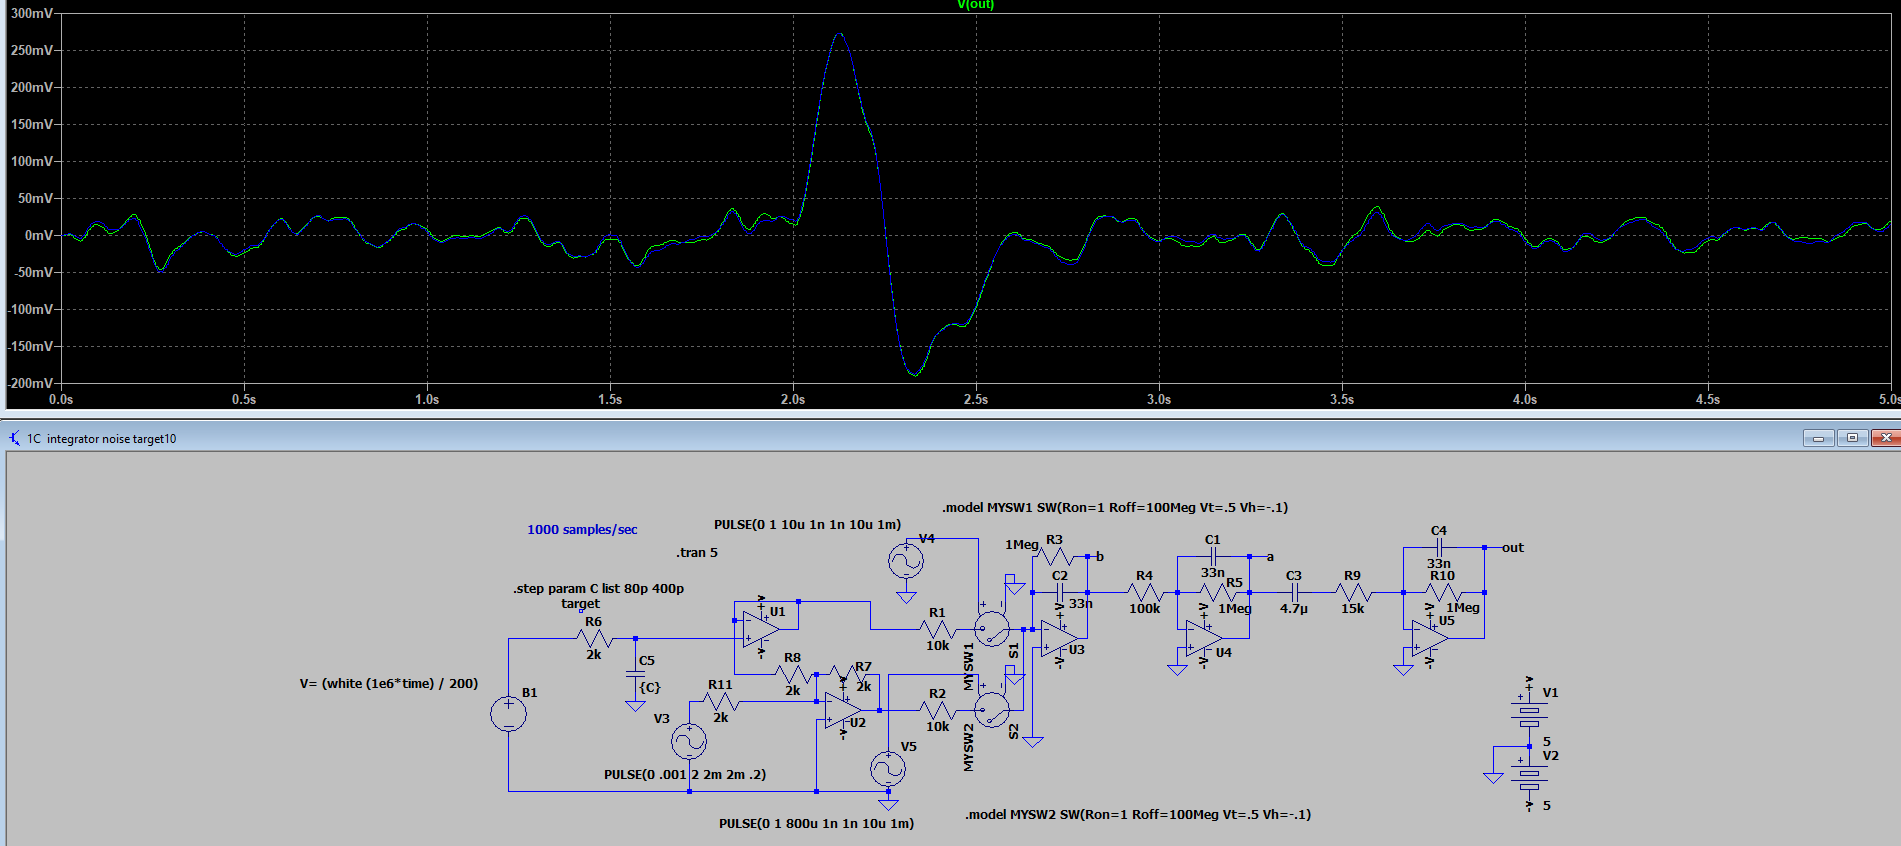This screenshot has height=846, width=1901.
Task: Select op-amp U4 symbol
Action: 1203,637
